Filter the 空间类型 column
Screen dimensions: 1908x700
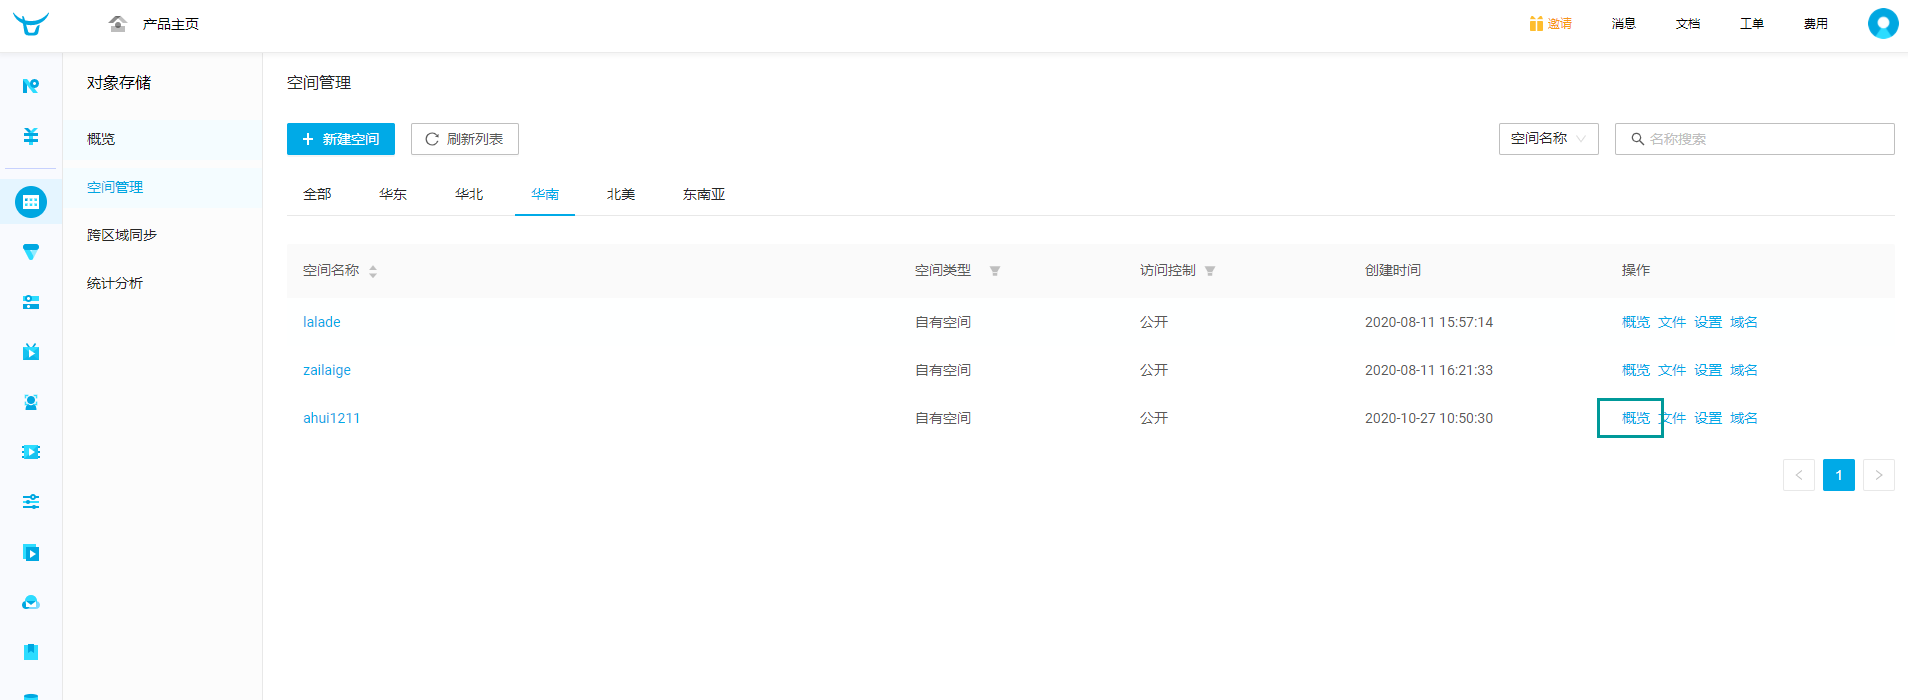pos(995,271)
